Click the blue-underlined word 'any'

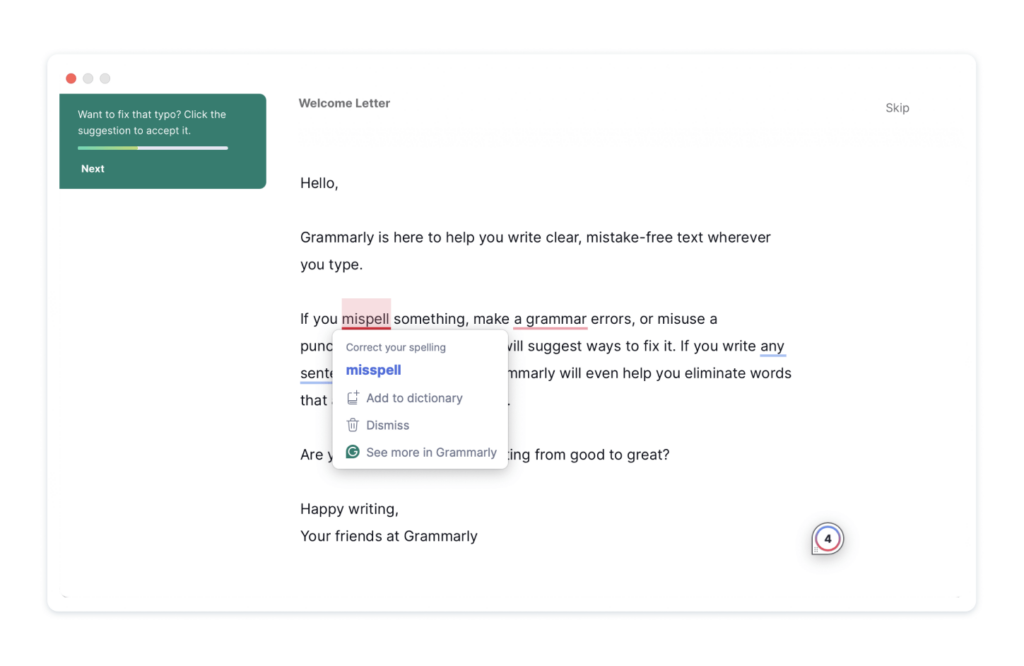pos(772,346)
